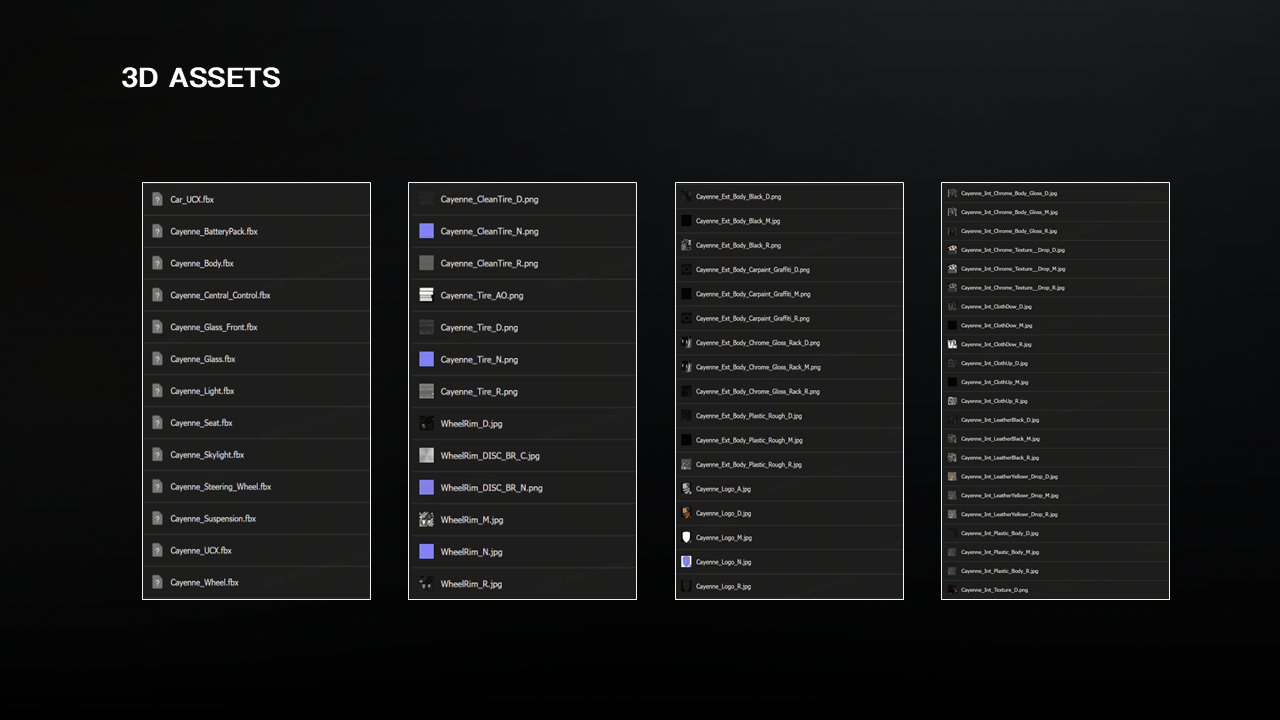Choose the white shield thumbnail of Cayenne_Logo_M.jpg
The height and width of the screenshot is (720, 1280).
[686, 537]
